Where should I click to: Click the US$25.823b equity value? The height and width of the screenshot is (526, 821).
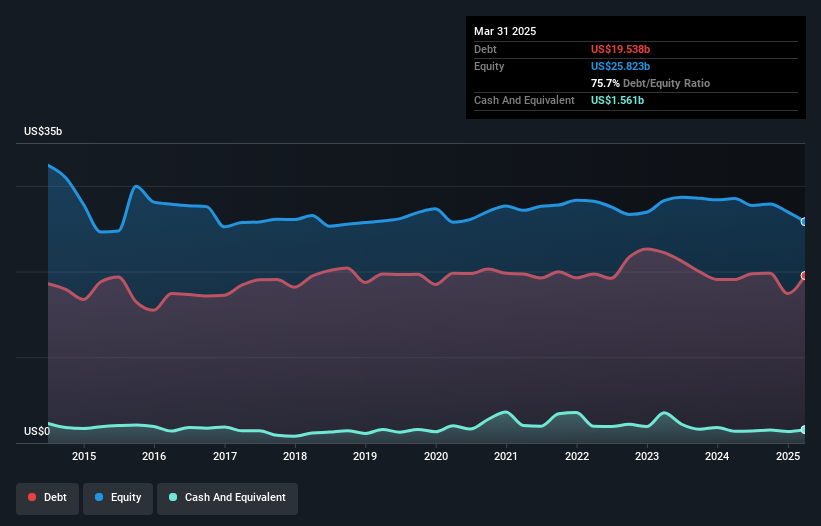(620, 66)
